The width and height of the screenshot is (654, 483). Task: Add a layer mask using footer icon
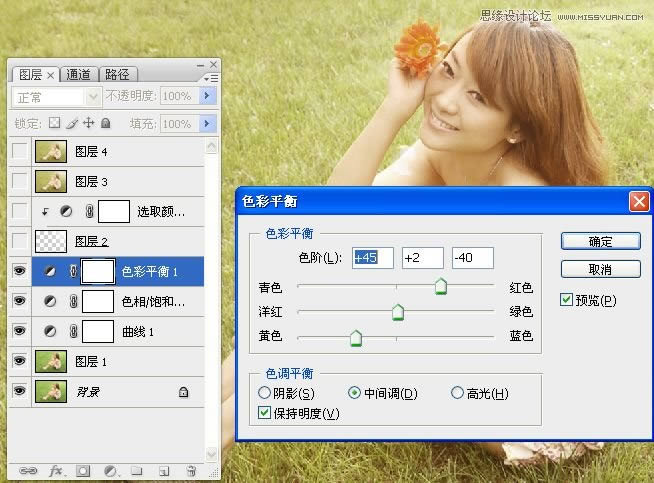coord(83,469)
